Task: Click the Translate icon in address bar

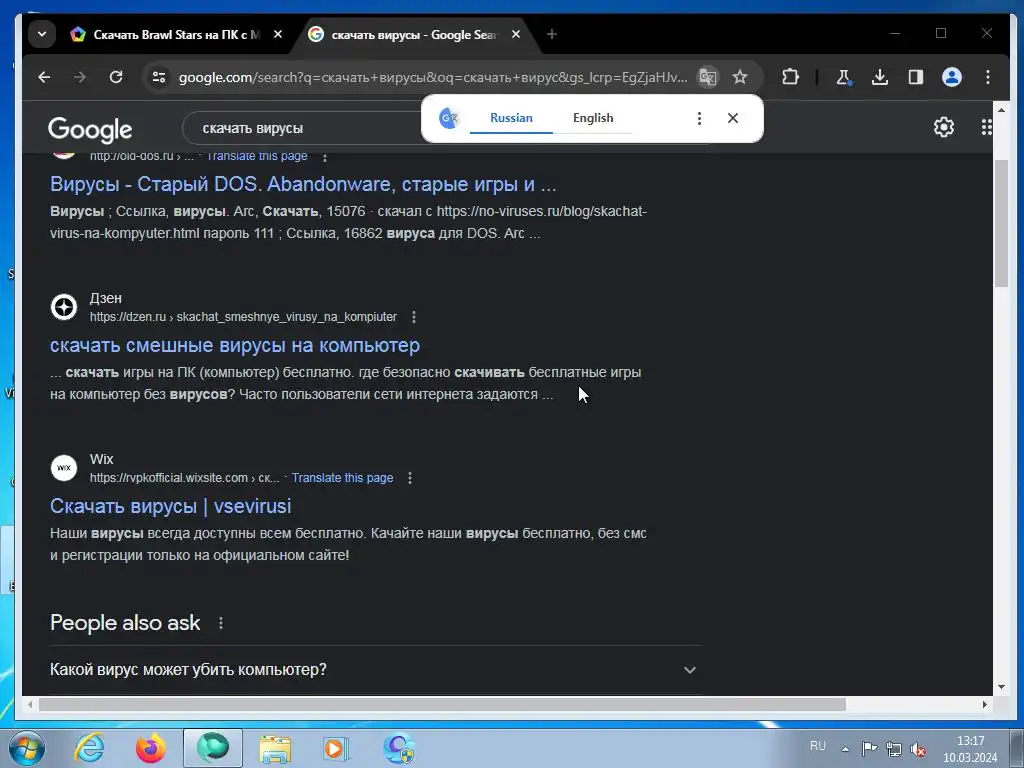Action: click(x=708, y=77)
